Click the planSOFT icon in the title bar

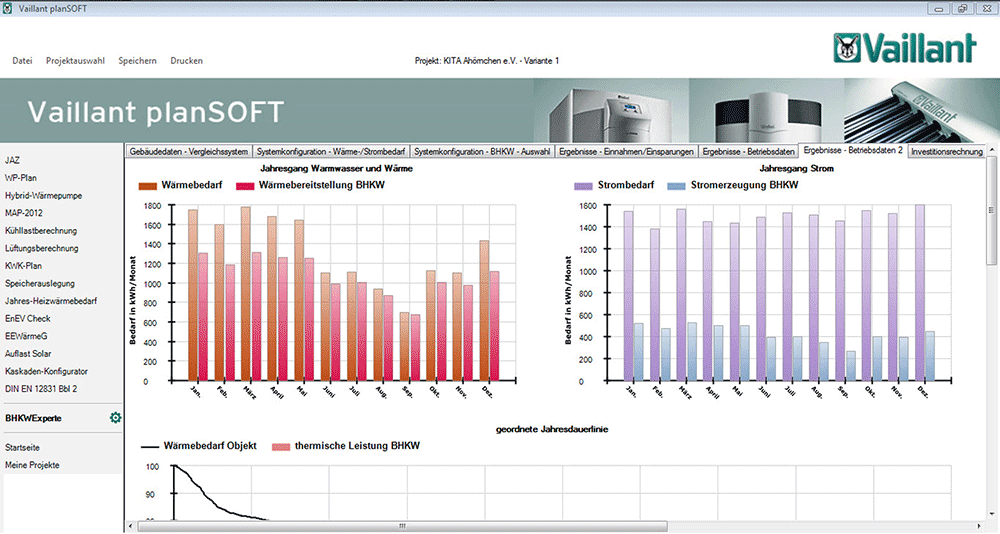pyautogui.click(x=7, y=8)
